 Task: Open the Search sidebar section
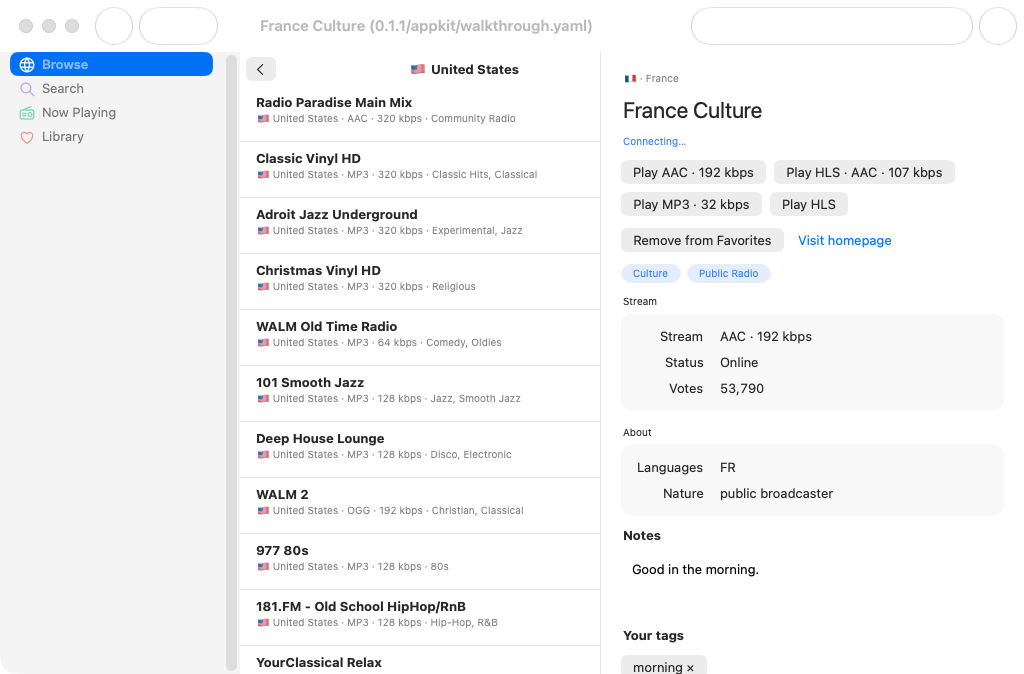[111, 88]
